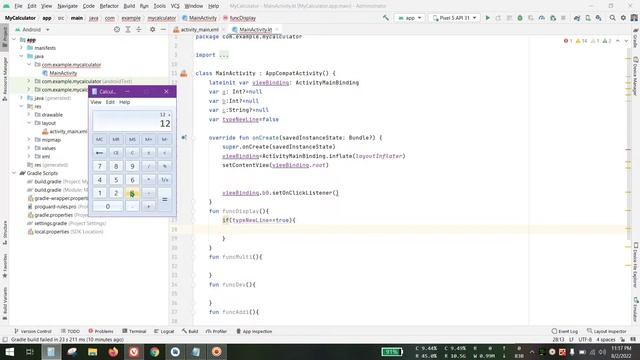Screen dimensions: 640x360
Task: Open the Pixel 5 API 31 device dropdown
Action: 454,18
